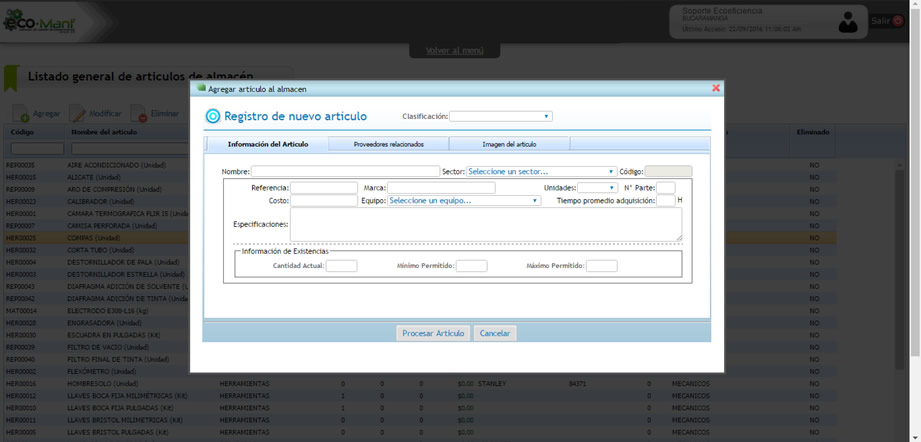Screen dimensions: 921x442
Task: Click the Marca input field
Action: coord(441,188)
